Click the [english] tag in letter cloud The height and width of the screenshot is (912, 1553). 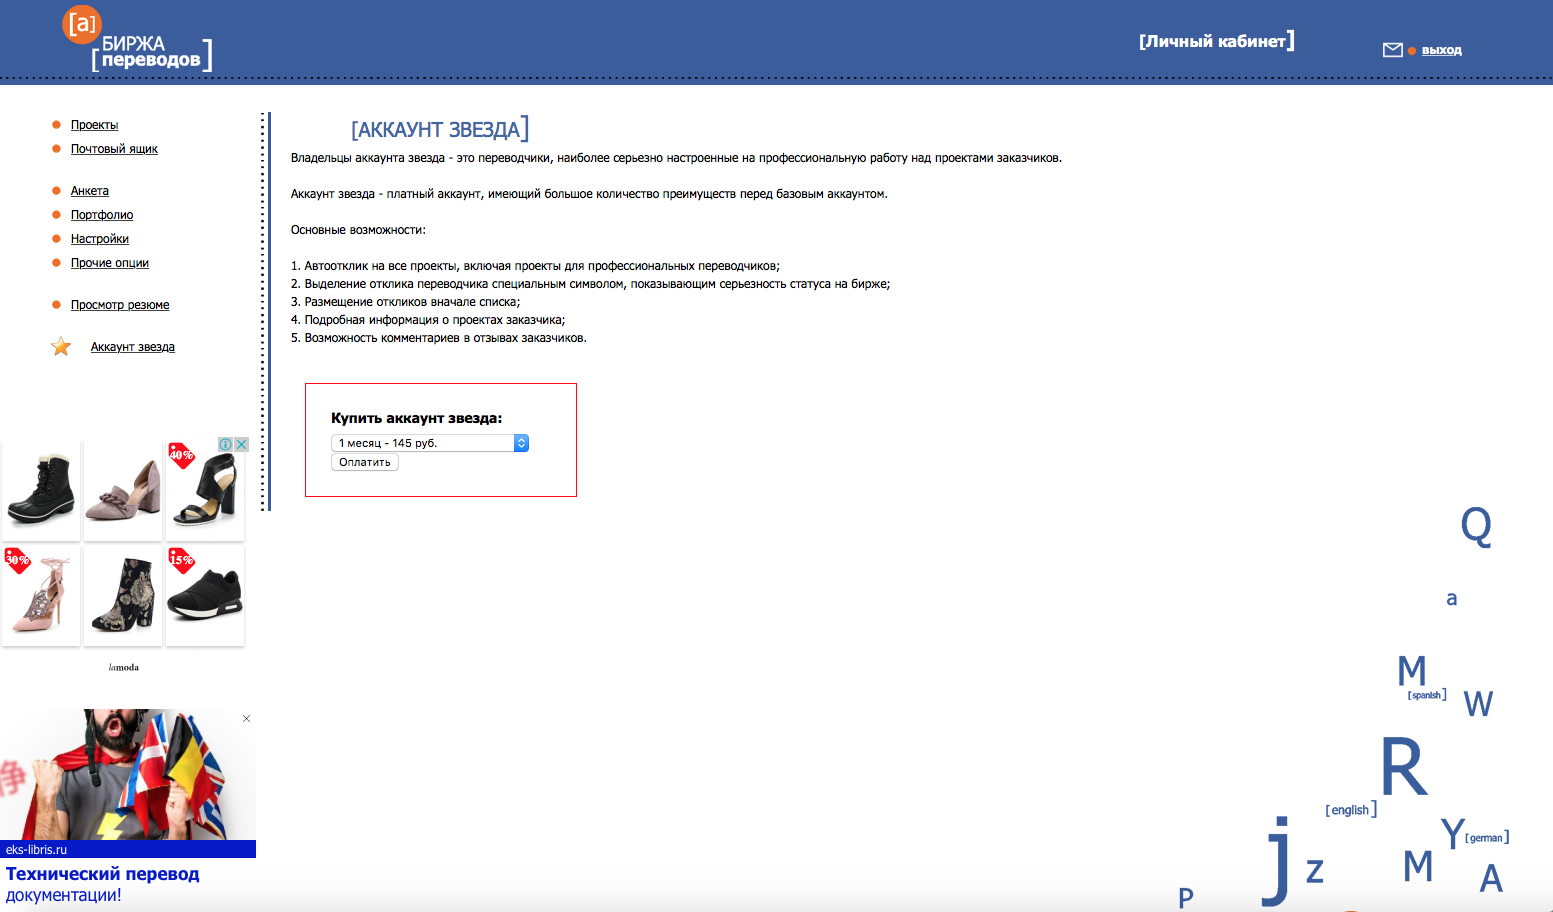[1351, 810]
